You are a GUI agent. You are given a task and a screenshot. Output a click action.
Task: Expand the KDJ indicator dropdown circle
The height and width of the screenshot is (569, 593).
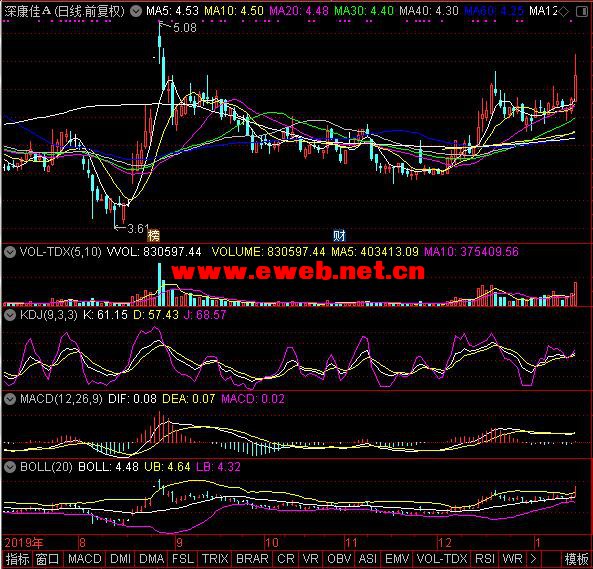[x=10, y=315]
